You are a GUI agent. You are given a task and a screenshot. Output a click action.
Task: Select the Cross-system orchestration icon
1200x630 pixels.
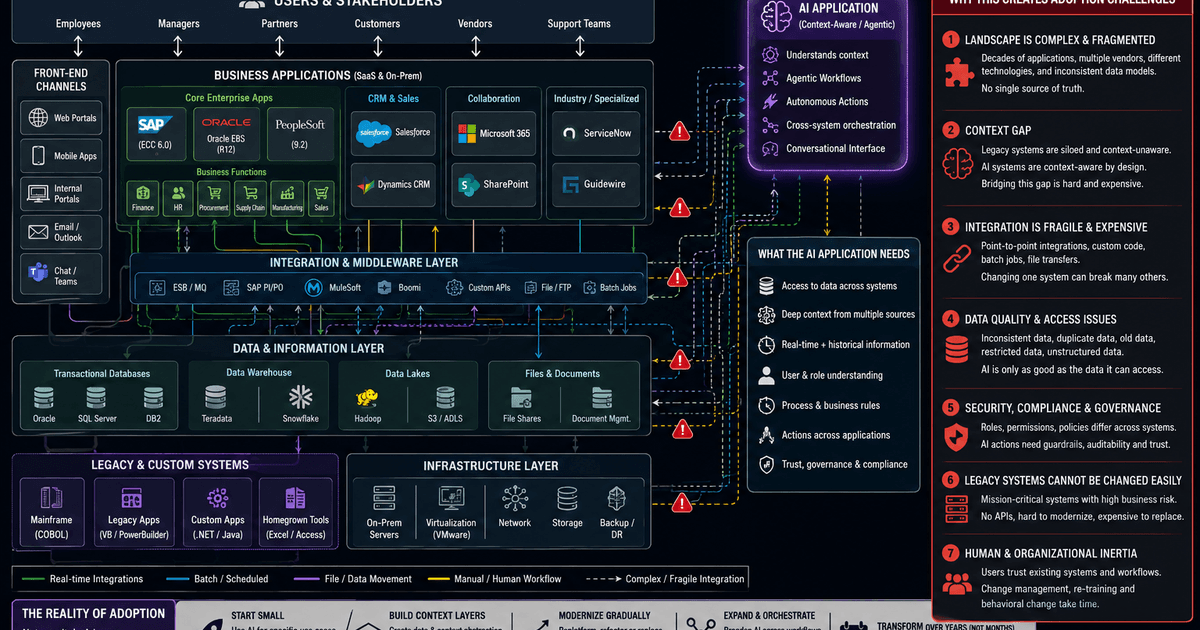[x=769, y=125]
